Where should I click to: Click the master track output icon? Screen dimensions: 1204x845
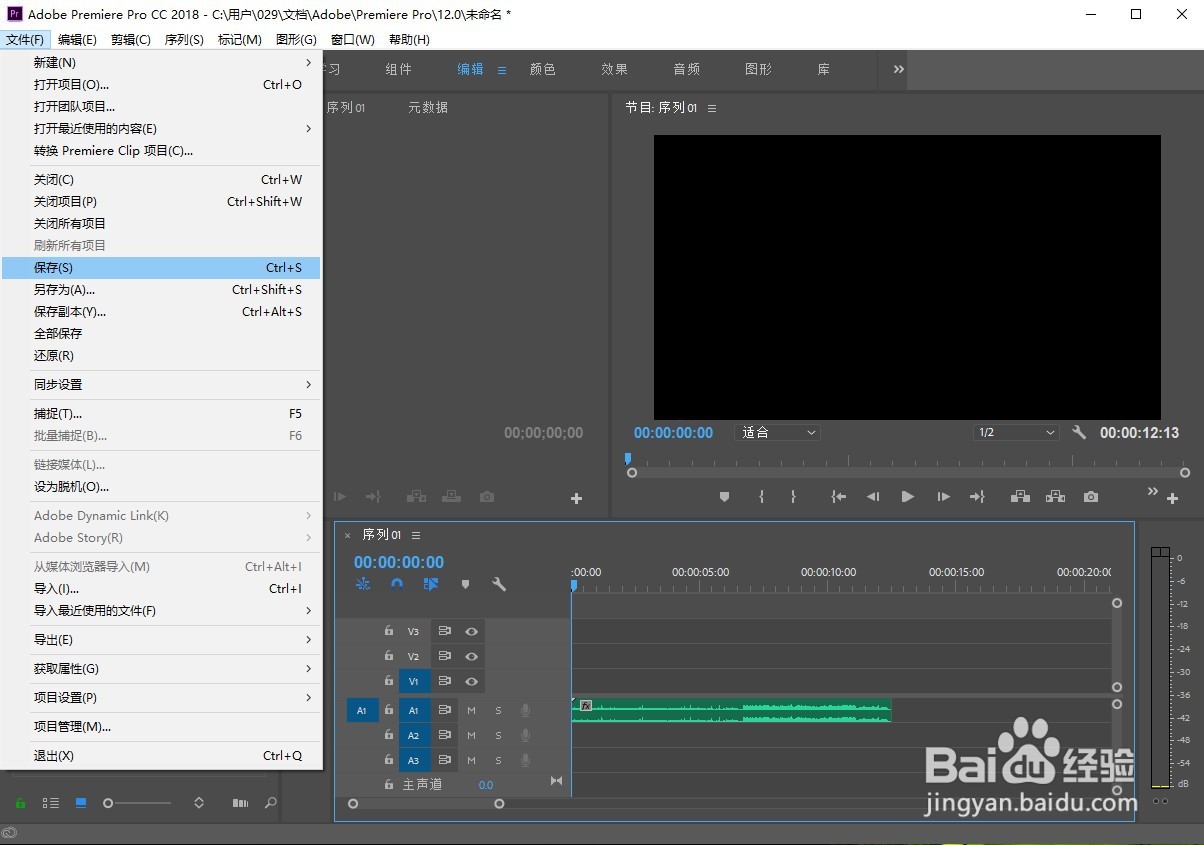557,781
